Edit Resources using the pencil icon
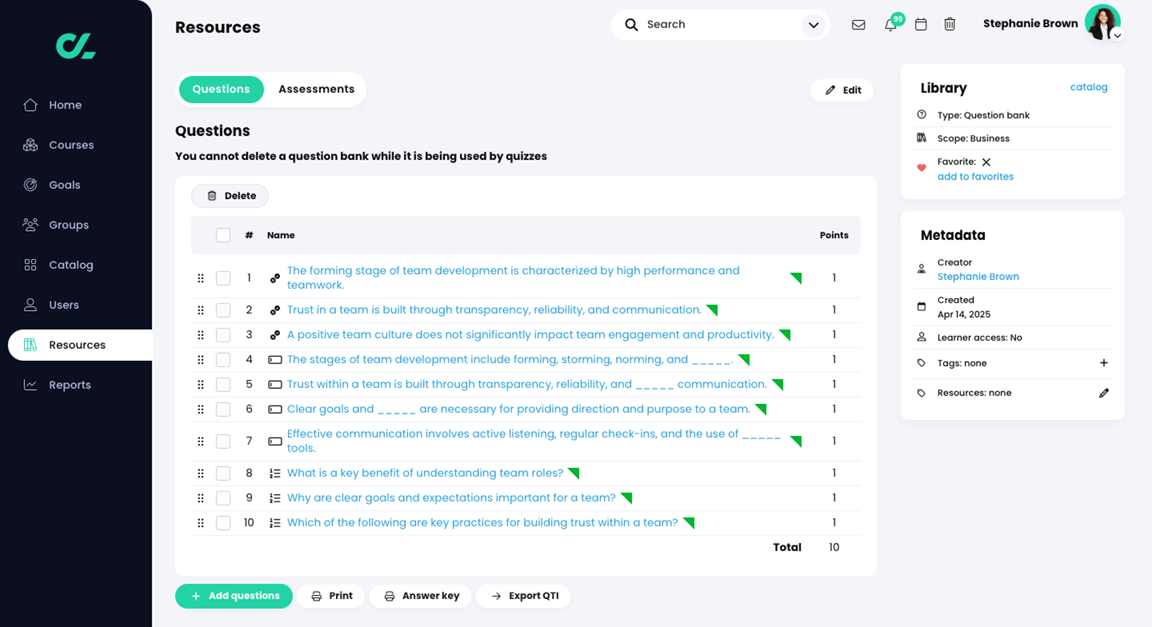Screen dimensions: 1152x627 [1103, 393]
